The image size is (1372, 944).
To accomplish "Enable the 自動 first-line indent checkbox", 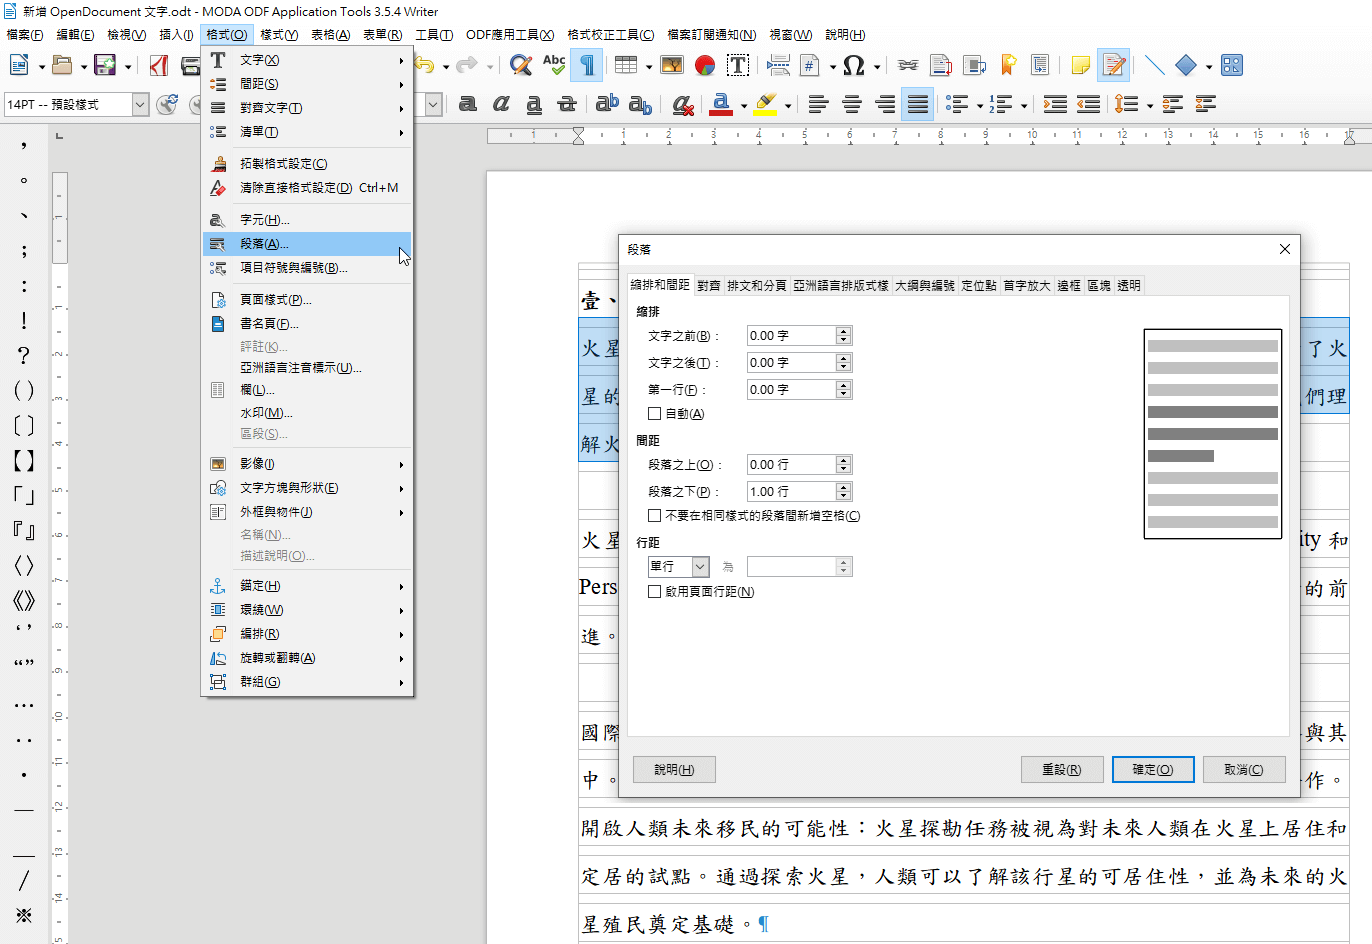I will point(655,414).
